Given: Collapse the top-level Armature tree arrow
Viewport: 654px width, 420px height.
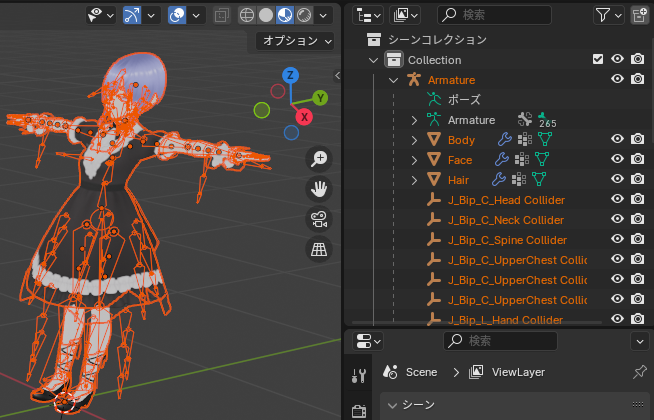Looking at the screenshot, I should (x=393, y=80).
